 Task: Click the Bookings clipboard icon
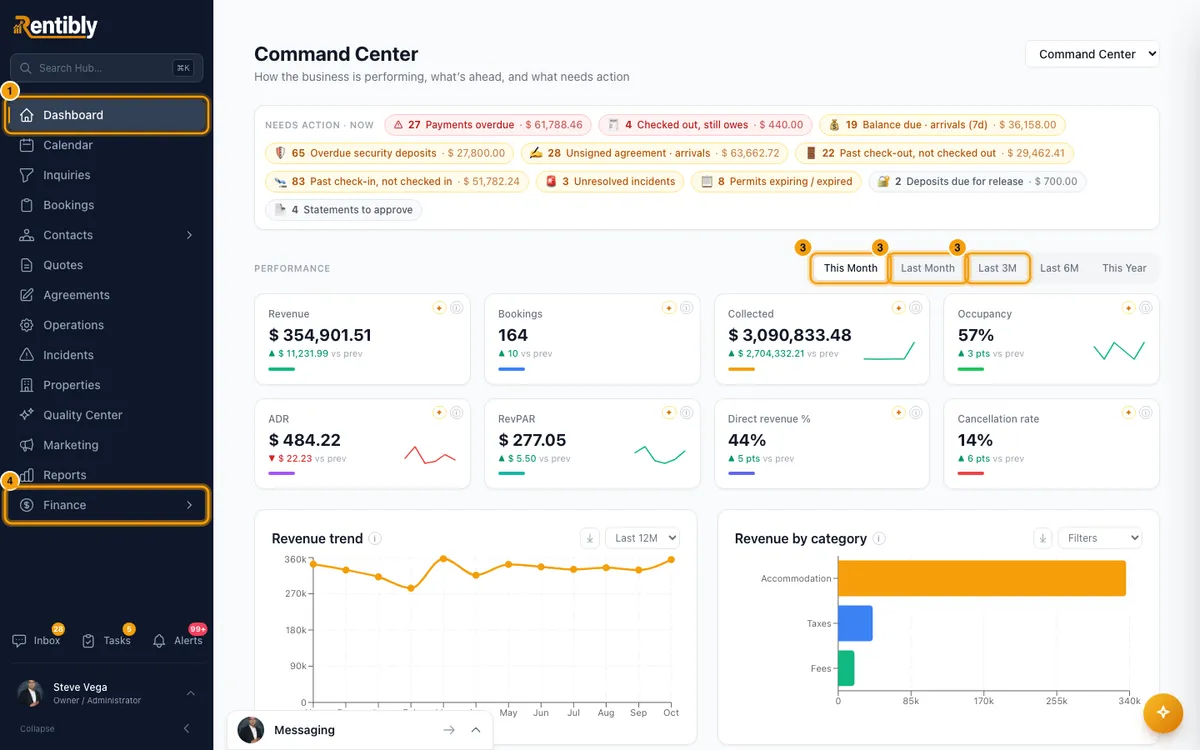27,205
